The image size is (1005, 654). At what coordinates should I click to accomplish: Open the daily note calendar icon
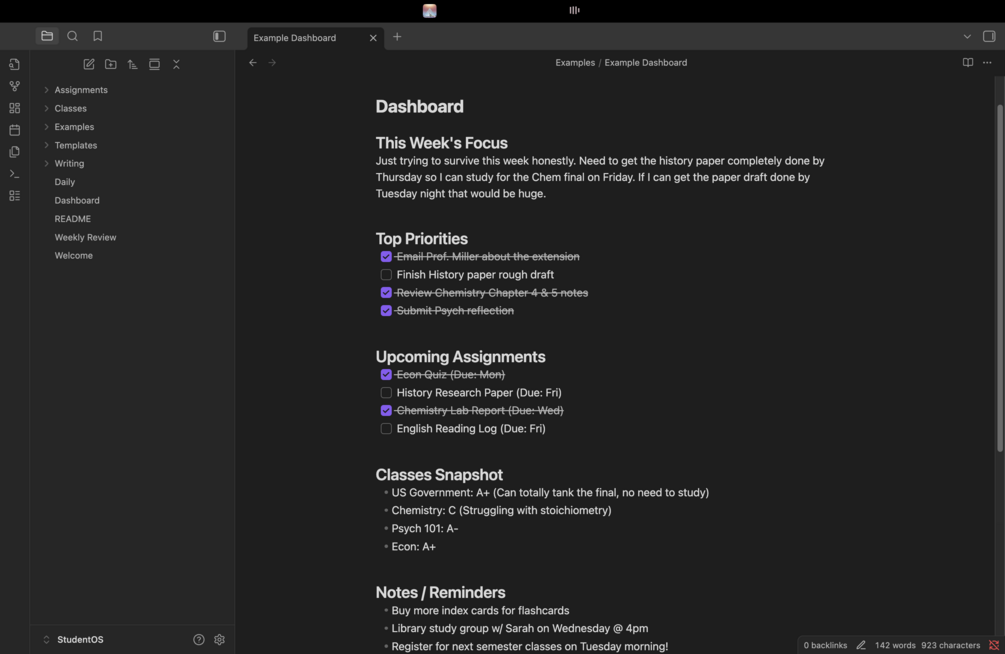point(14,130)
